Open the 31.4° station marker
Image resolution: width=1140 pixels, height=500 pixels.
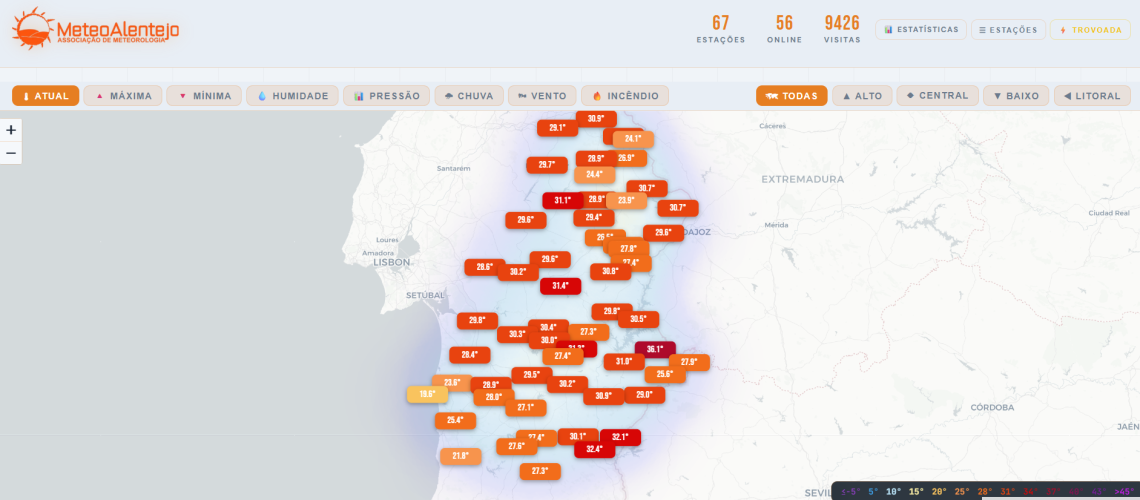(561, 286)
